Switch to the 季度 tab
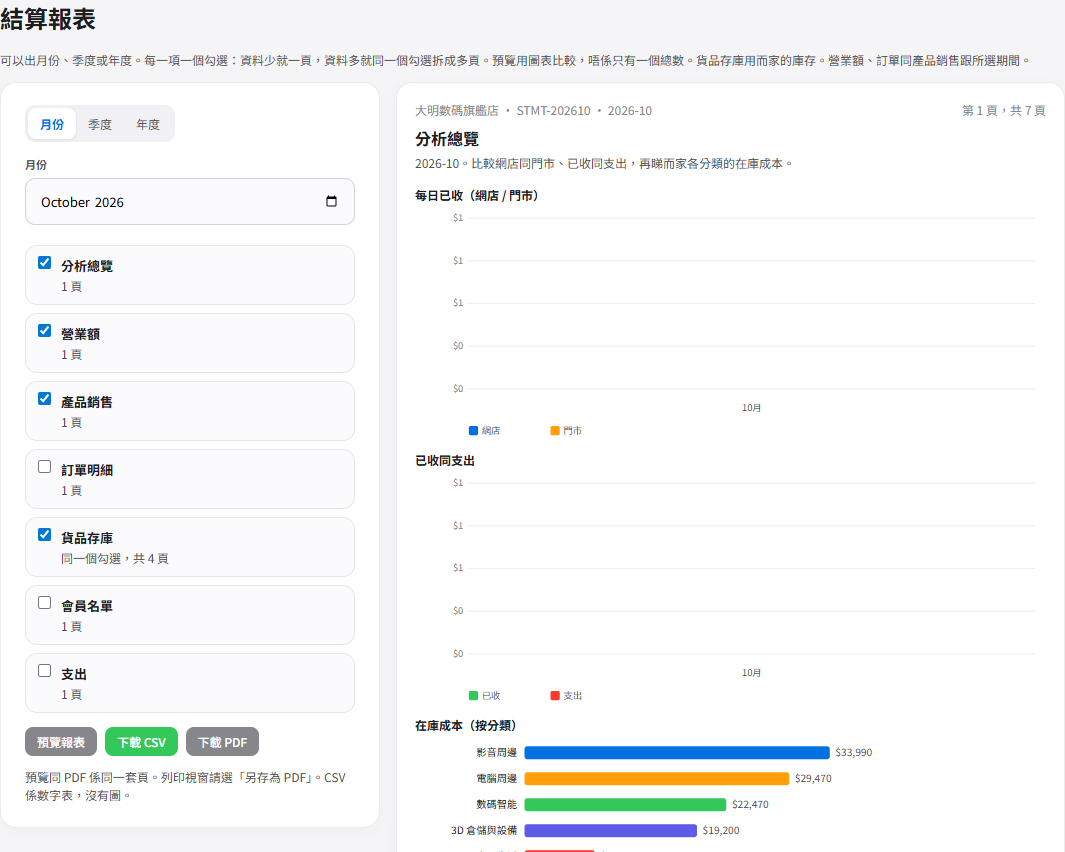This screenshot has height=852, width=1065. tap(100, 124)
